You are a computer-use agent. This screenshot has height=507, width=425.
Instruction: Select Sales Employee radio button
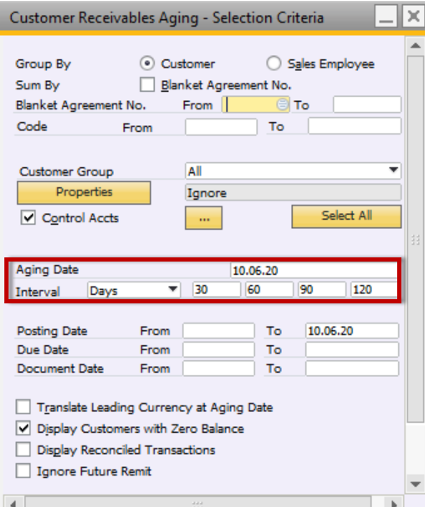click(274, 63)
